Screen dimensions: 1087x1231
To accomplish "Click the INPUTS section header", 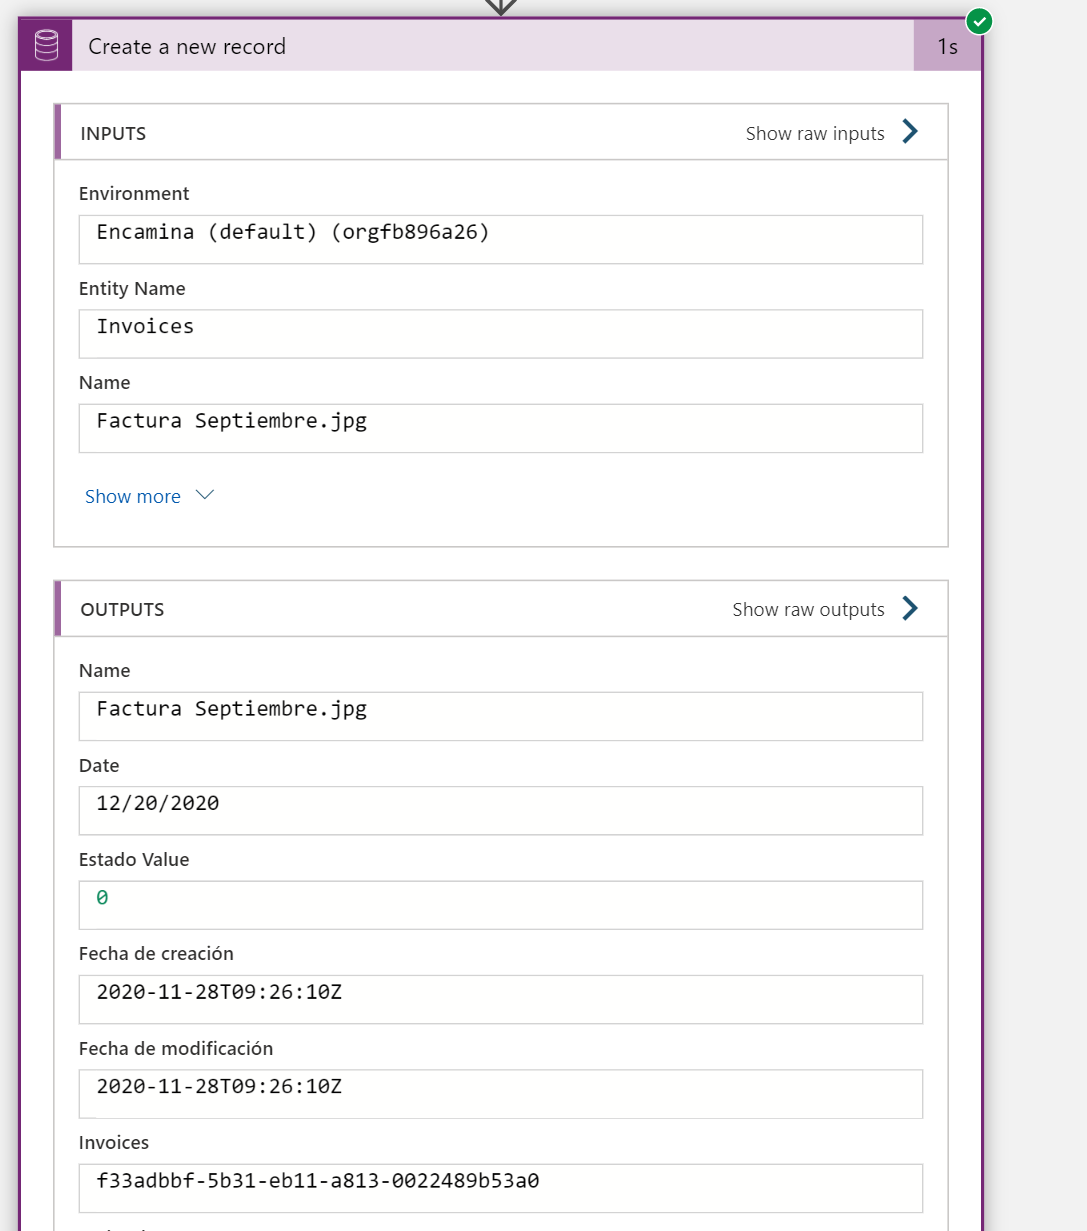I will coord(113,132).
